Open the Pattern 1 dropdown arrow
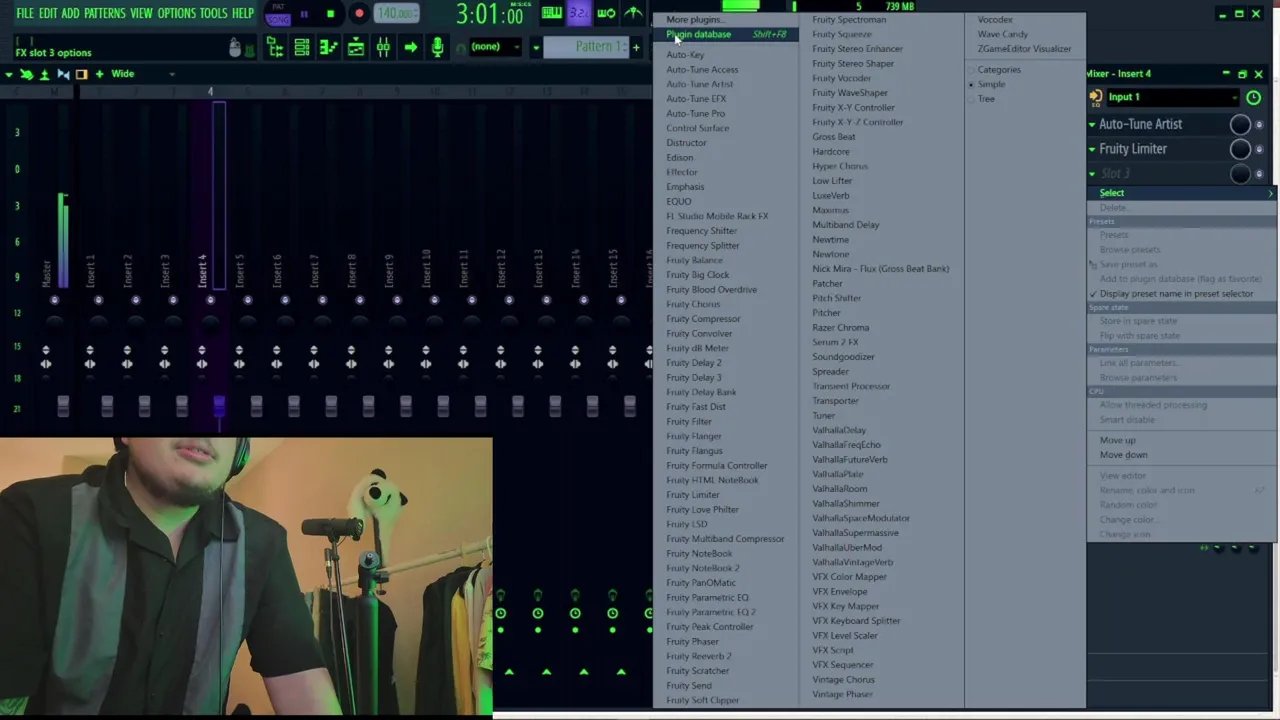1280x720 pixels. (x=536, y=47)
